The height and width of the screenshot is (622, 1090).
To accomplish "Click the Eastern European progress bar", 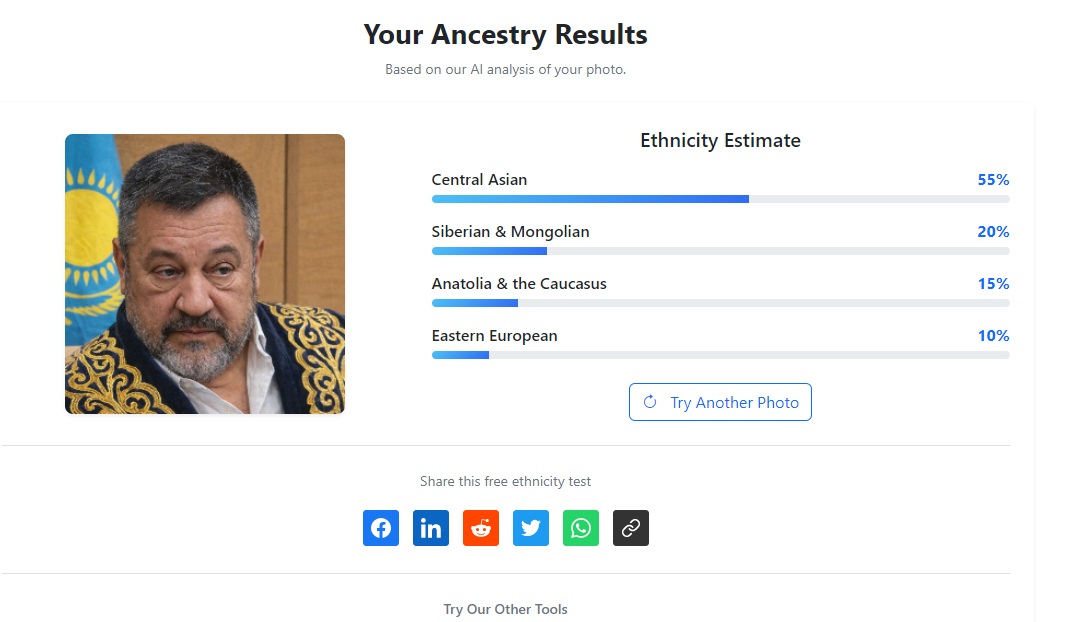I will (x=720, y=355).
